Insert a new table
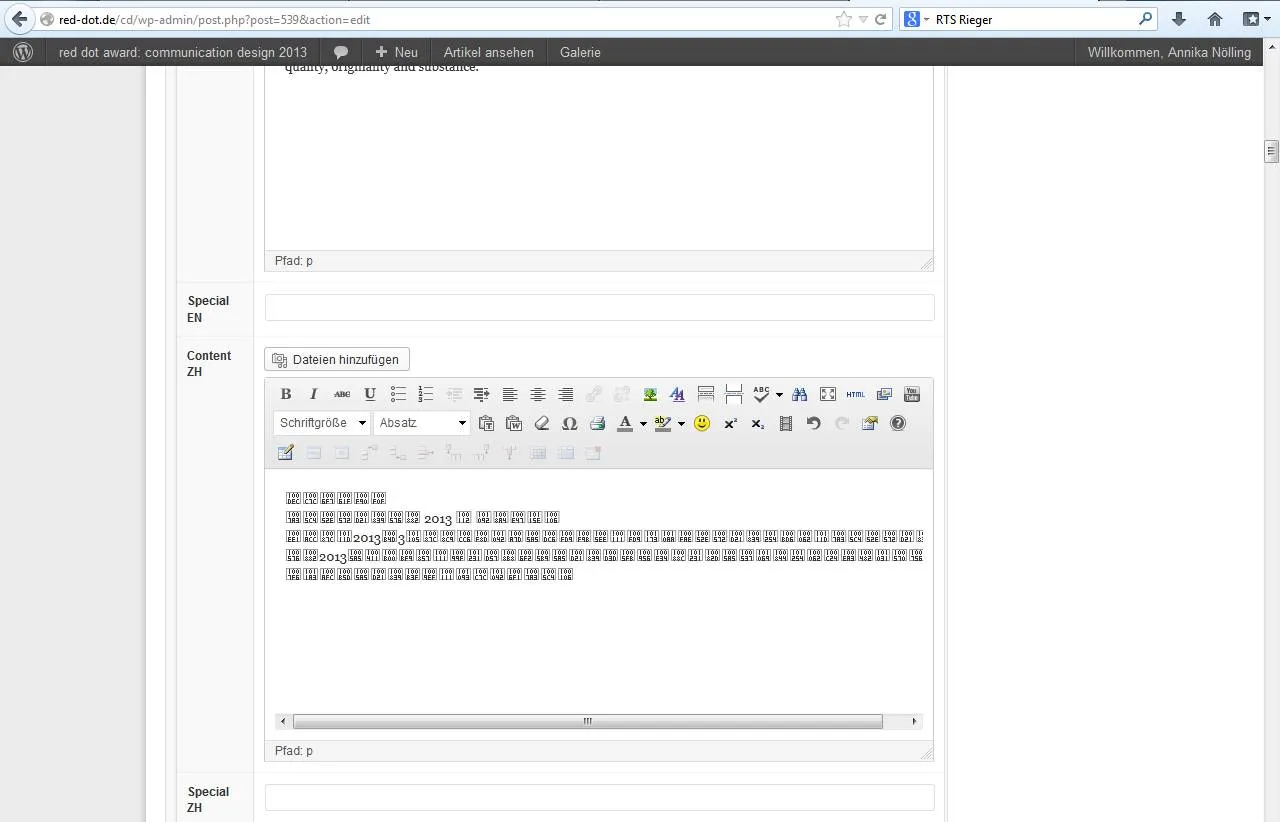The height and width of the screenshot is (822, 1280). pos(286,453)
